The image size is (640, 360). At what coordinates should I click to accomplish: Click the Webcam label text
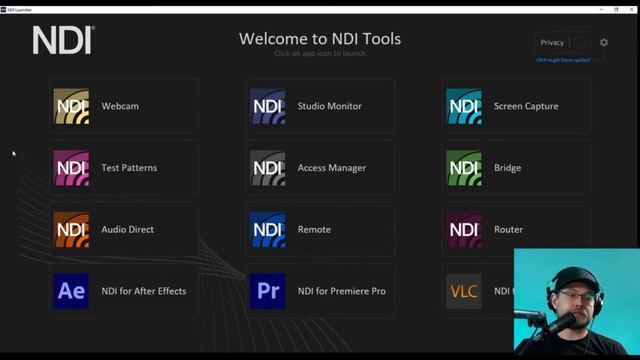coord(120,106)
